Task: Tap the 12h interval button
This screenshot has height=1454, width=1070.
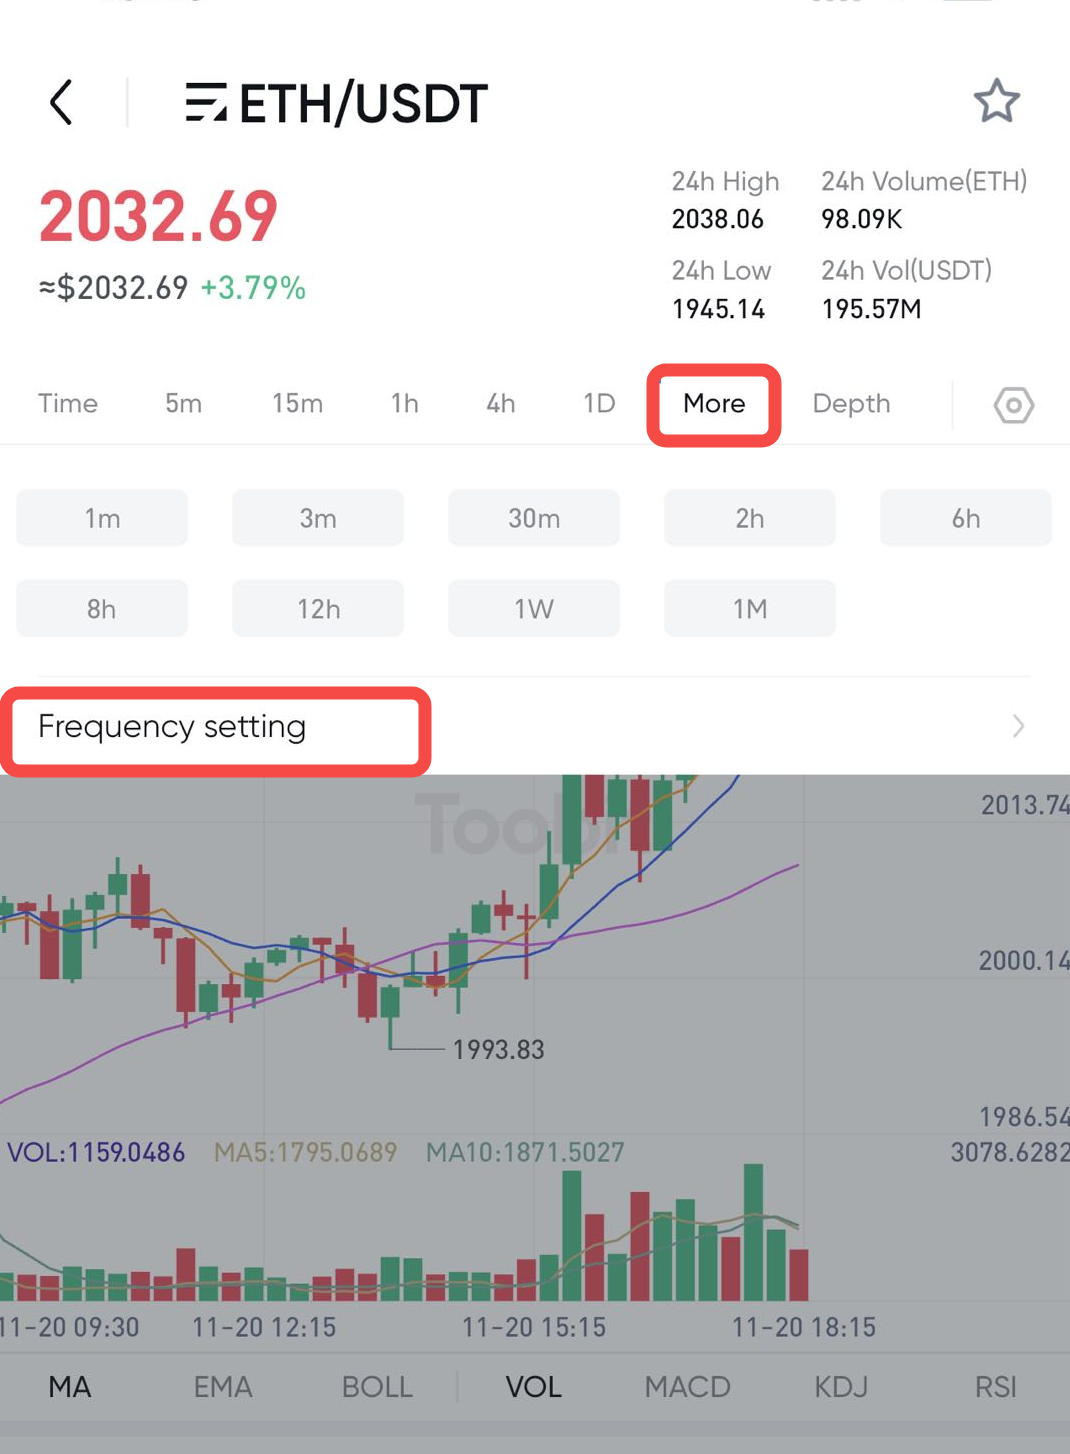Action: coord(318,608)
